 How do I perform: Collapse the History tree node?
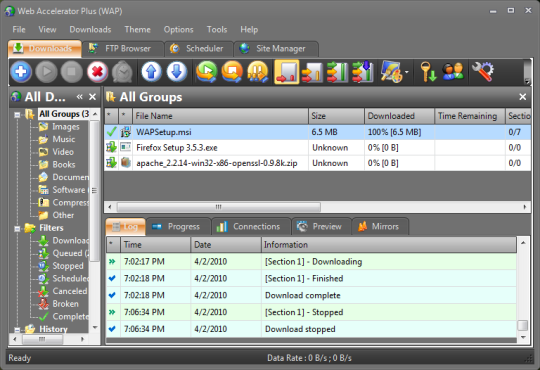pos(17,329)
